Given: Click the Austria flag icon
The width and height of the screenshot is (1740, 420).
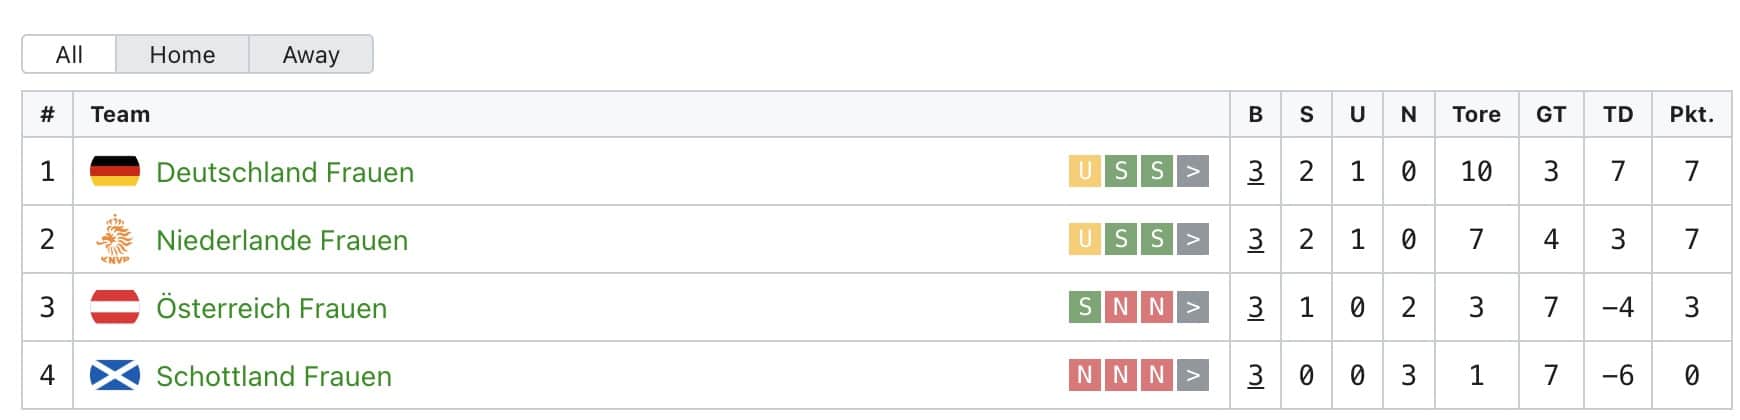Looking at the screenshot, I should (x=115, y=307).
